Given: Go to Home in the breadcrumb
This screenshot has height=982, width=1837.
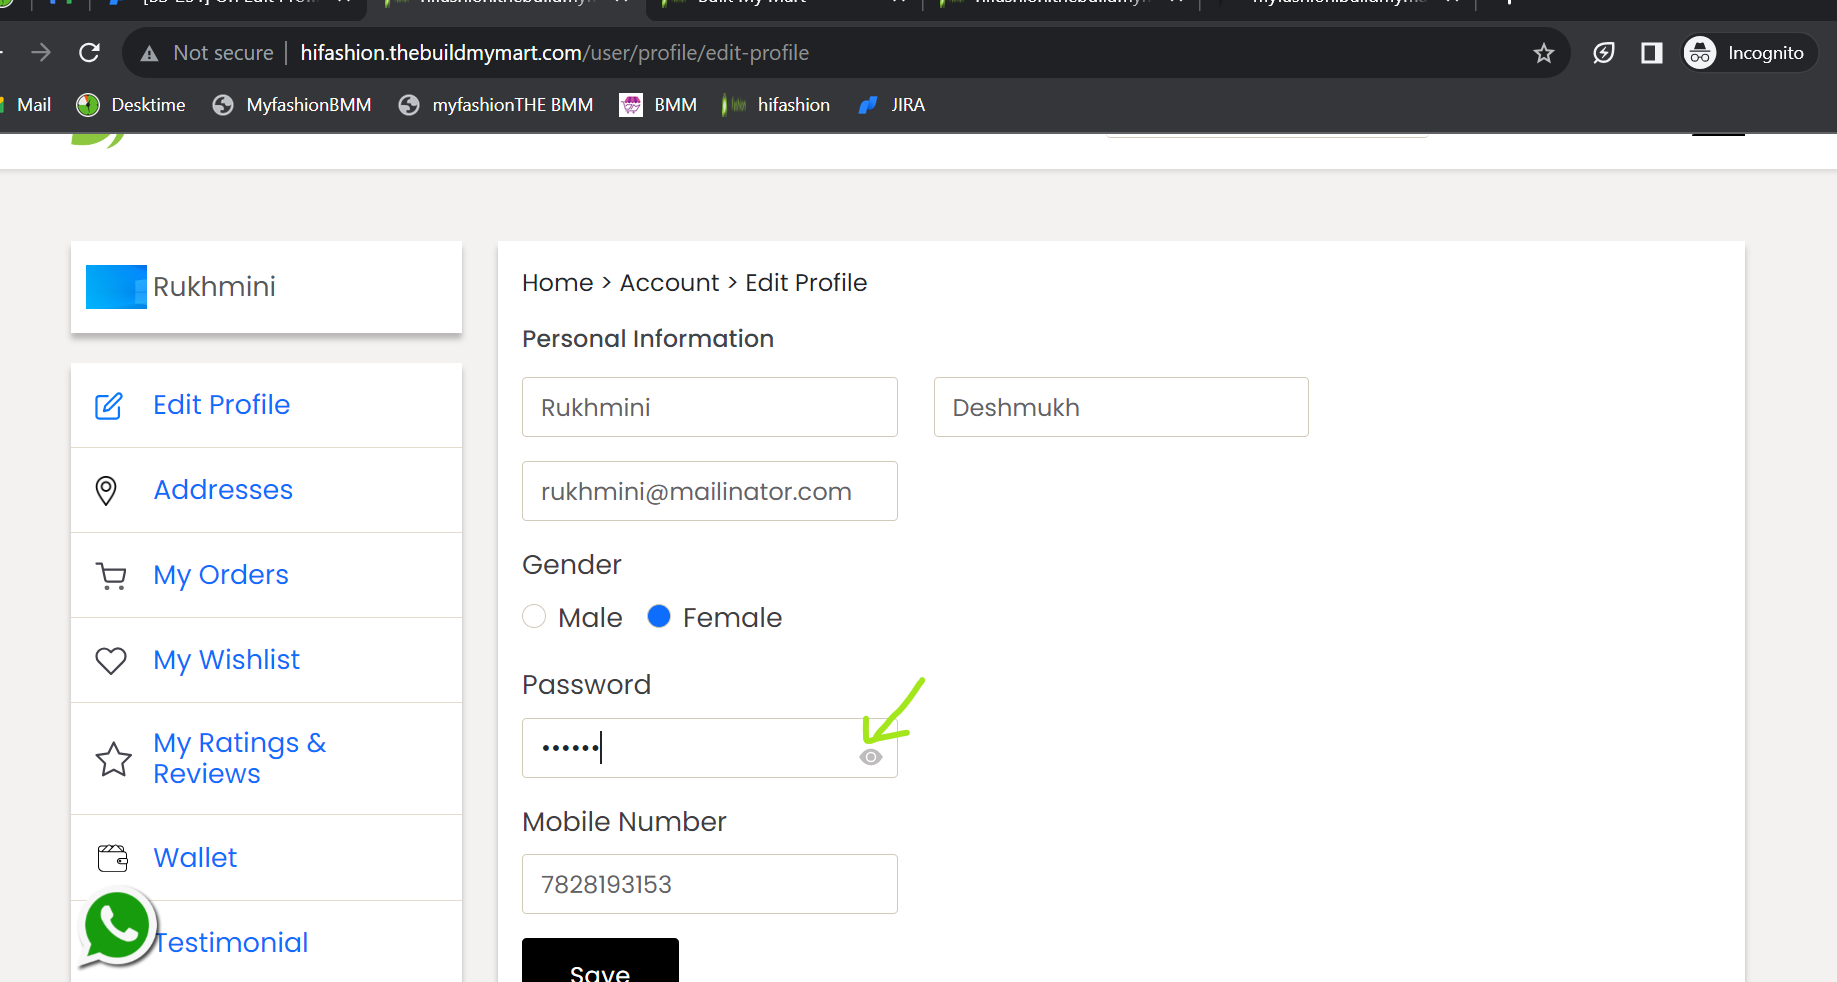Looking at the screenshot, I should 558,283.
